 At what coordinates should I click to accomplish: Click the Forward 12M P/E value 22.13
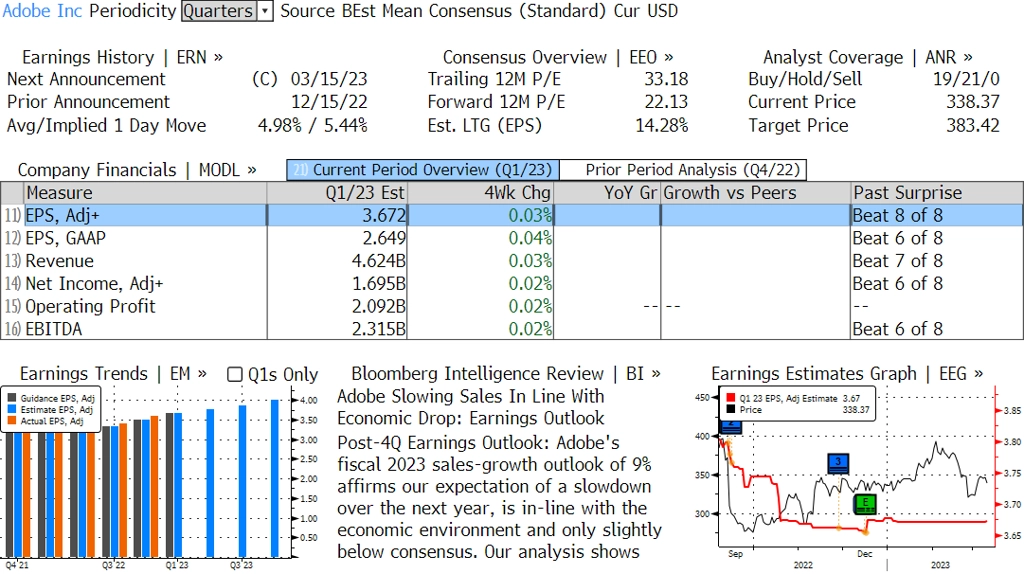tap(666, 103)
